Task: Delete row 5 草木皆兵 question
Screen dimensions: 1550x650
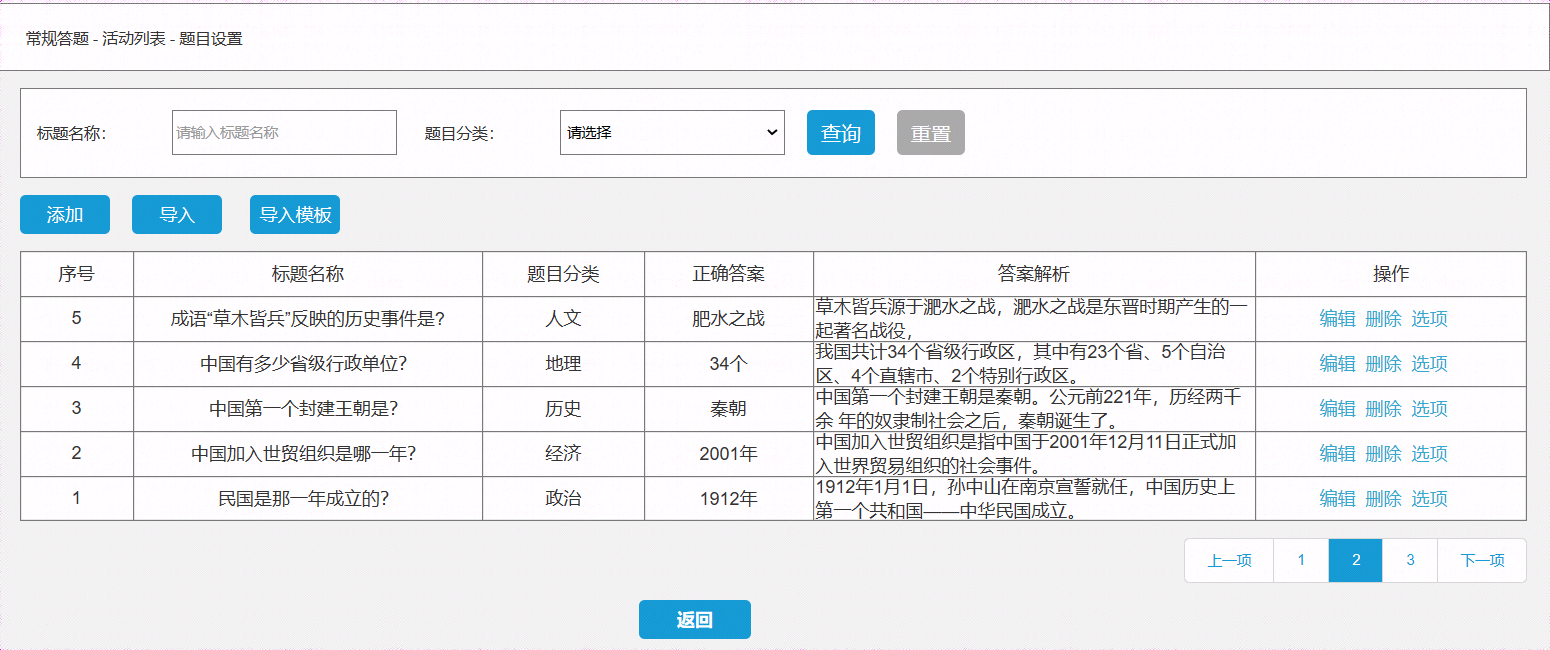Action: pyautogui.click(x=1383, y=319)
